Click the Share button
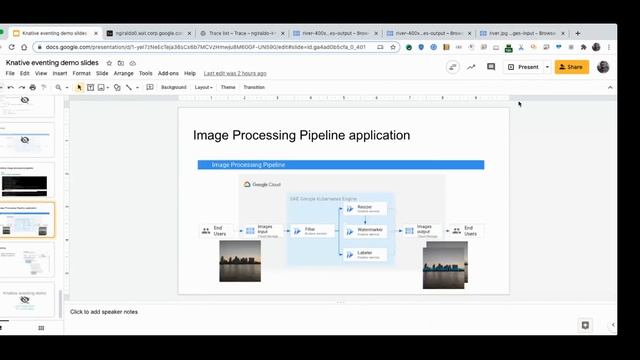The width and height of the screenshot is (640, 360). click(x=571, y=67)
